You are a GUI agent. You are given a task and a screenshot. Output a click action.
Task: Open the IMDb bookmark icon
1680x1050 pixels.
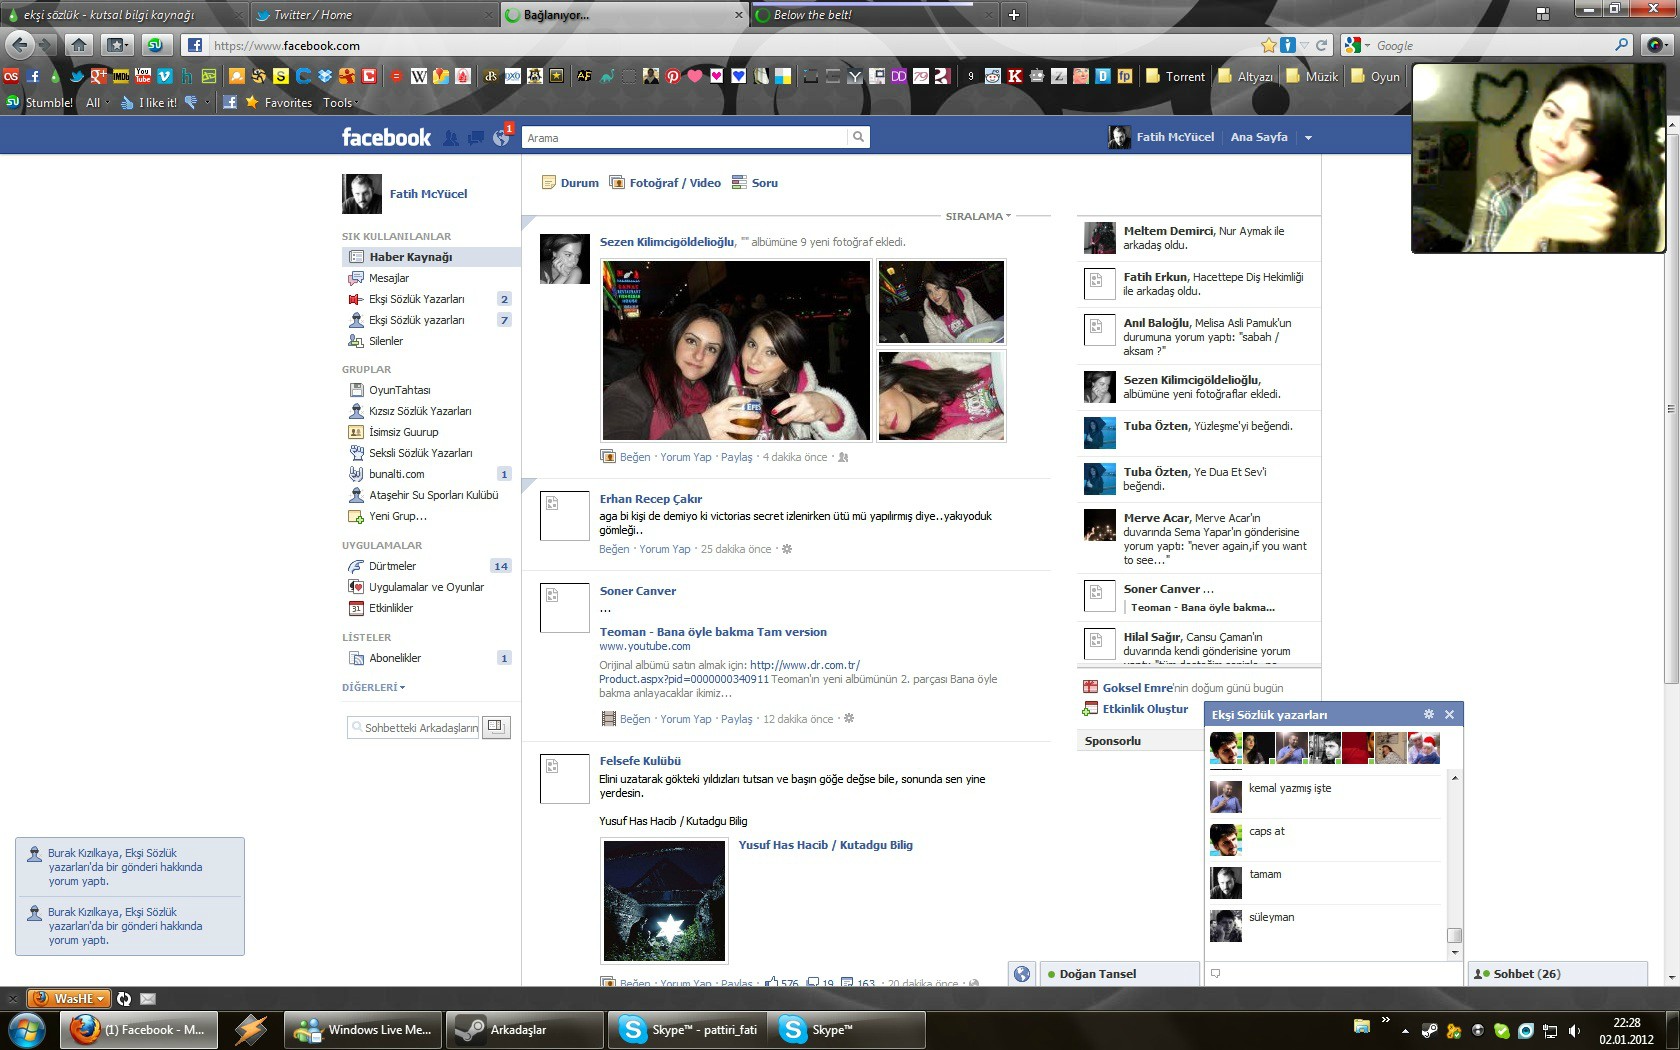click(x=121, y=76)
